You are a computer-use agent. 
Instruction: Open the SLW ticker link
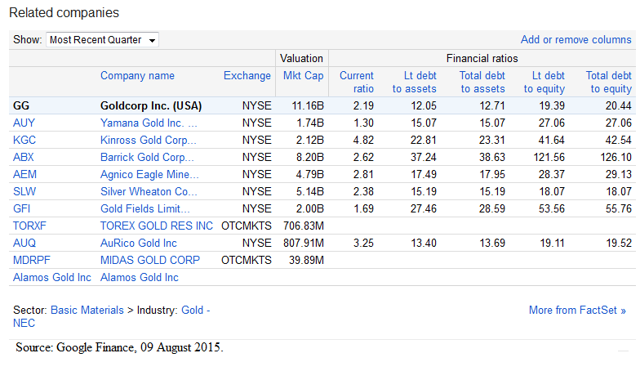point(24,191)
